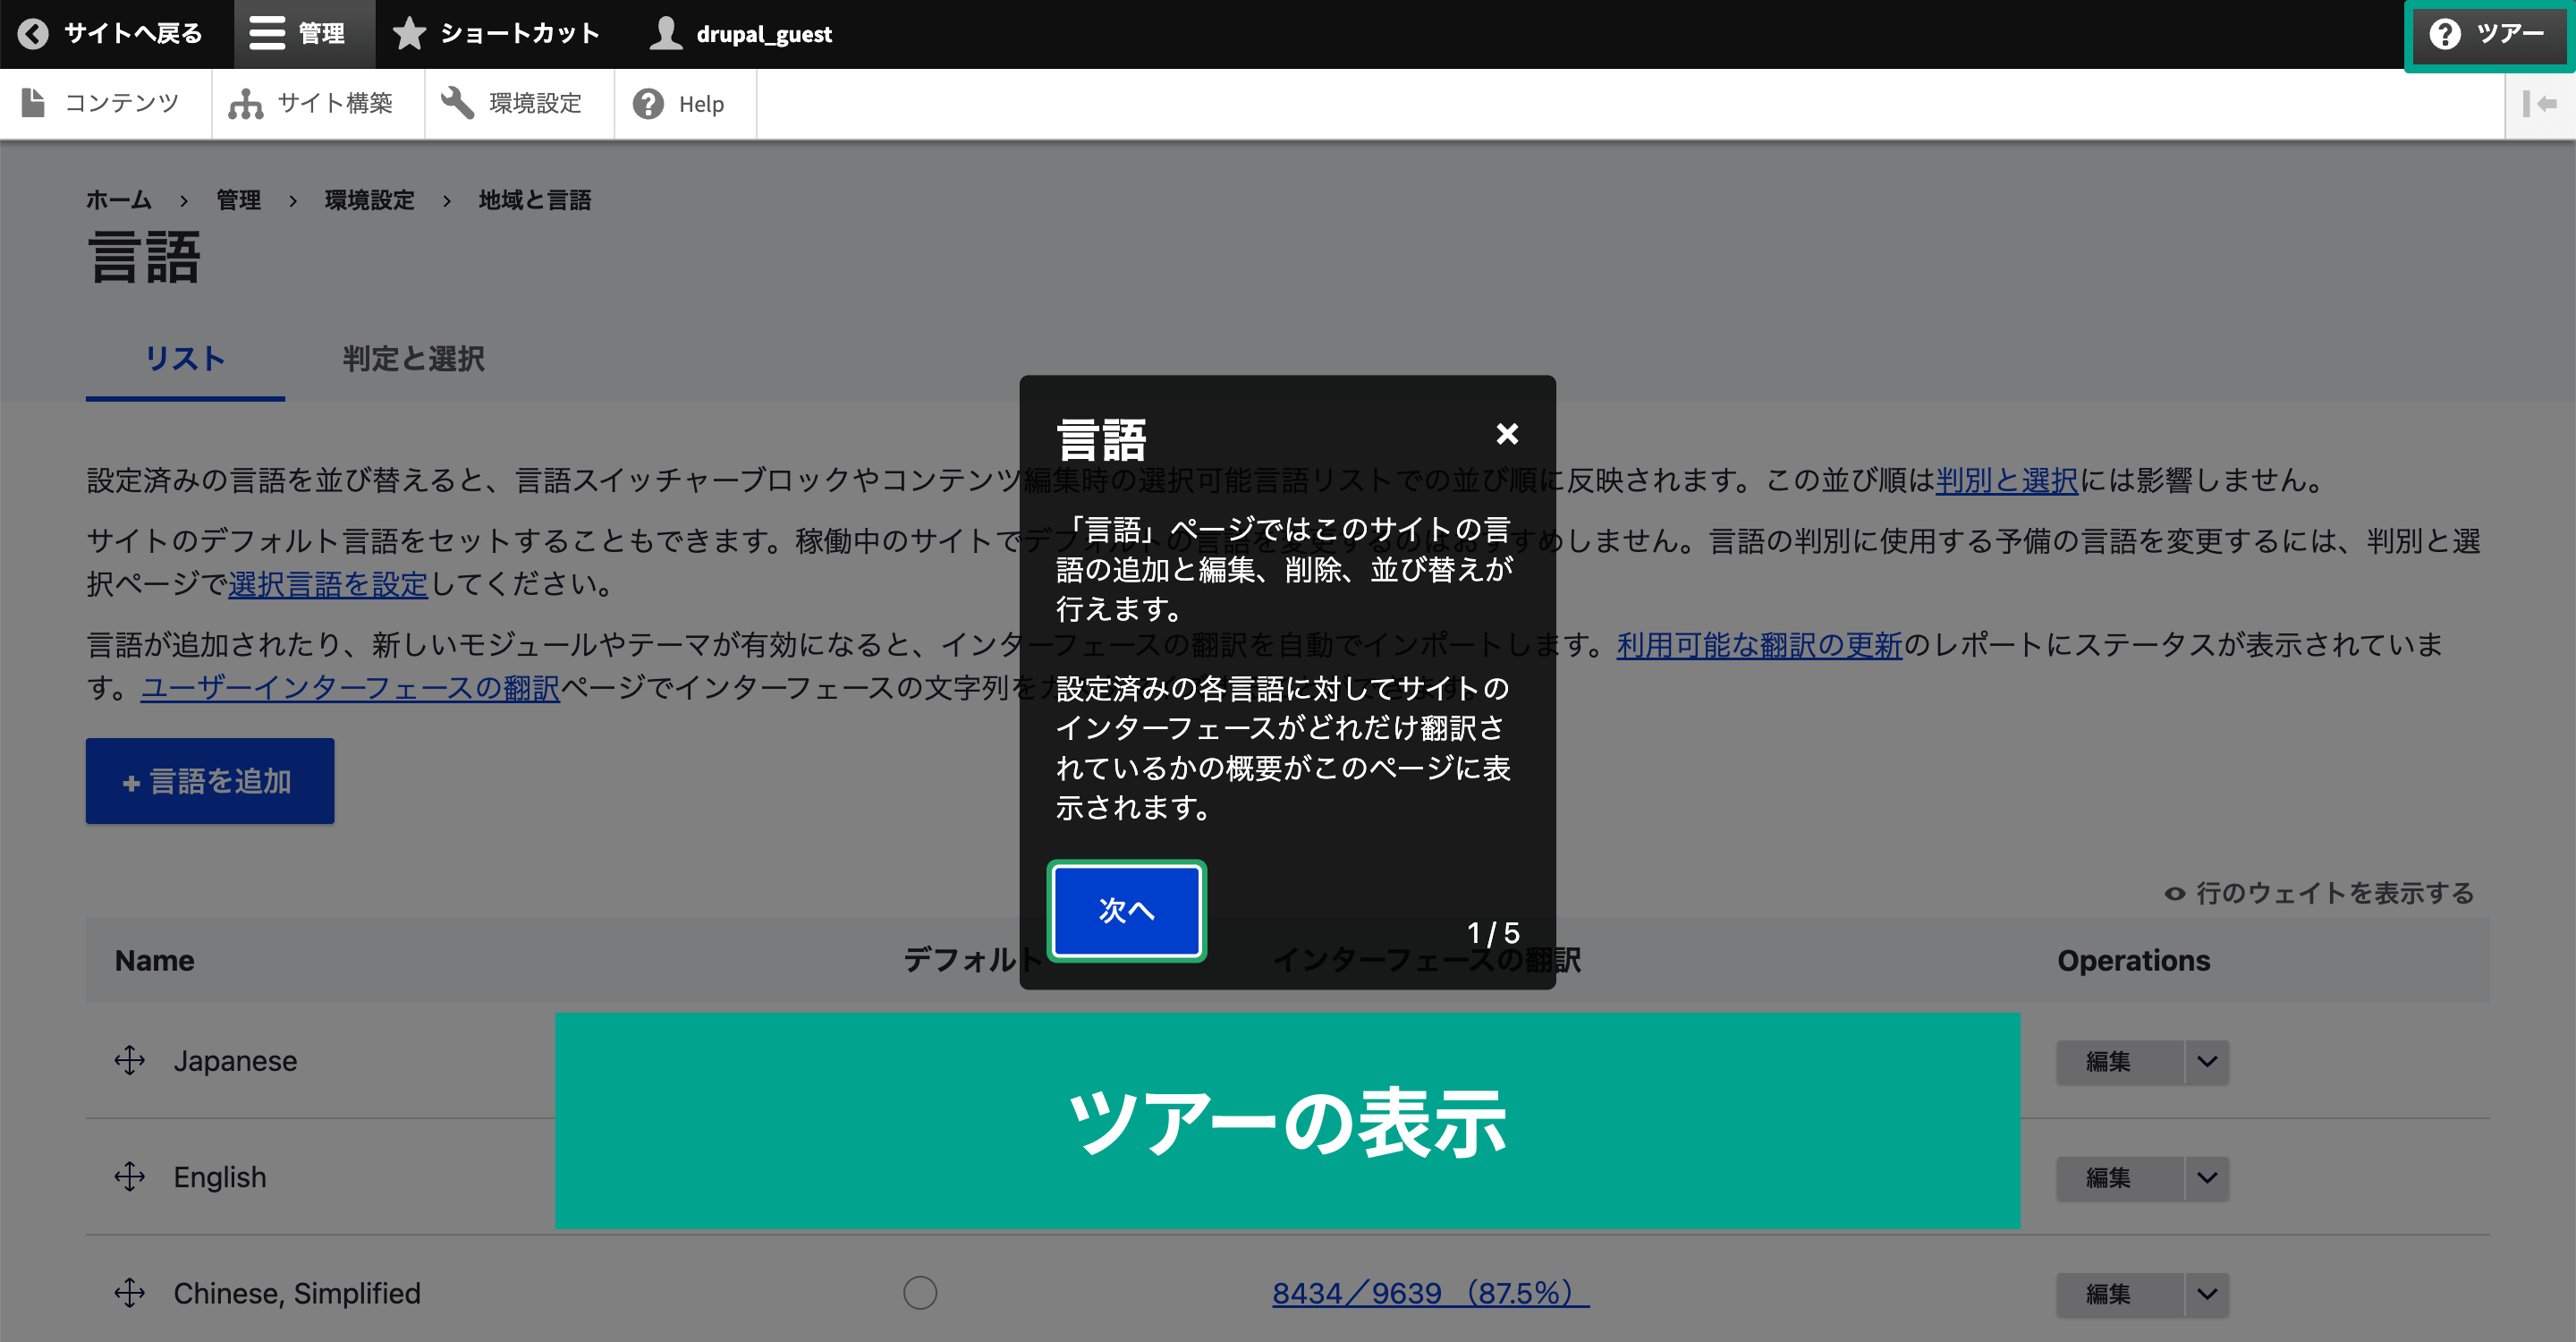Image resolution: width=2576 pixels, height=1342 pixels.
Task: Close the 言語 tour popup
Action: (1507, 433)
